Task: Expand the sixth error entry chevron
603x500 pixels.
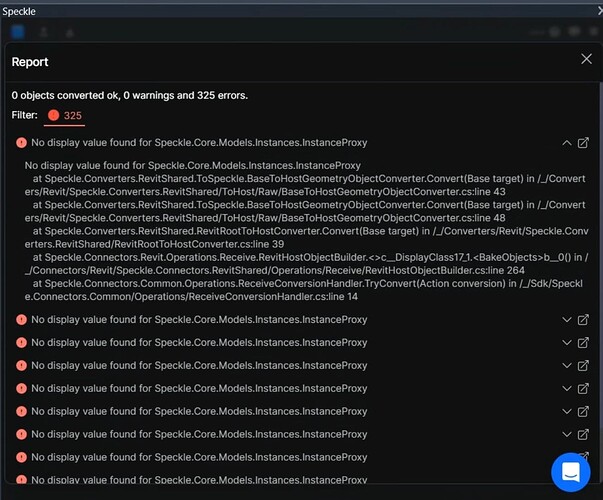Action: [x=566, y=412]
